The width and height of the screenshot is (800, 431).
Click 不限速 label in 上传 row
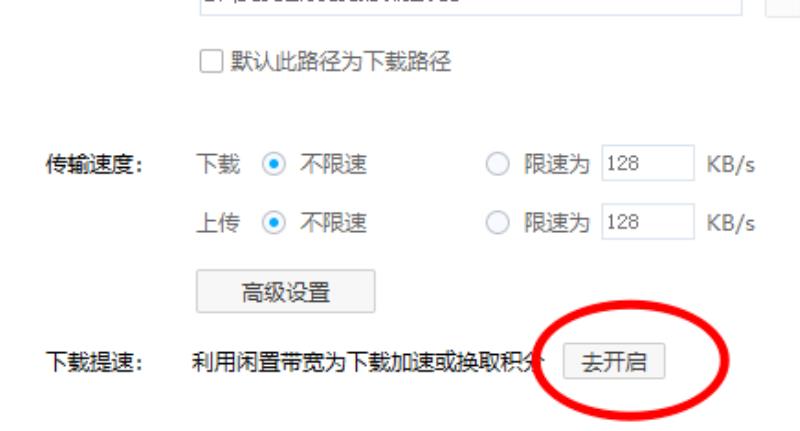[333, 223]
